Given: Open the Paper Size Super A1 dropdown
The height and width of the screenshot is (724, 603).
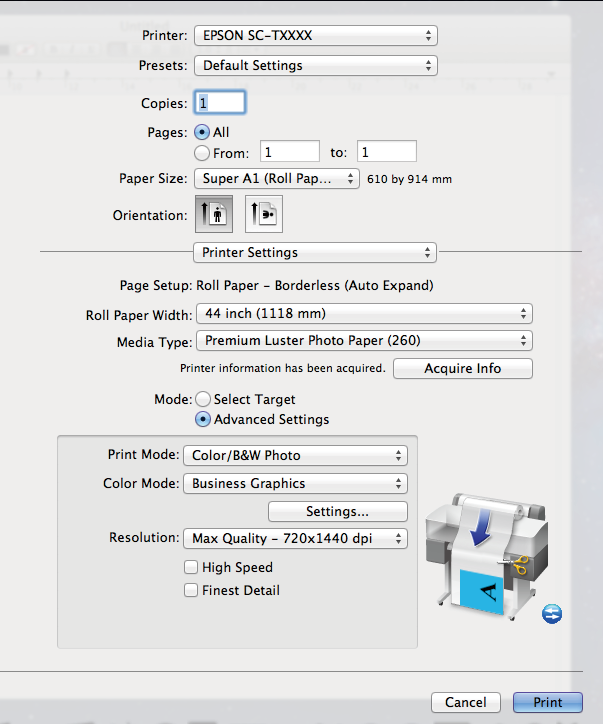Looking at the screenshot, I should (x=277, y=179).
